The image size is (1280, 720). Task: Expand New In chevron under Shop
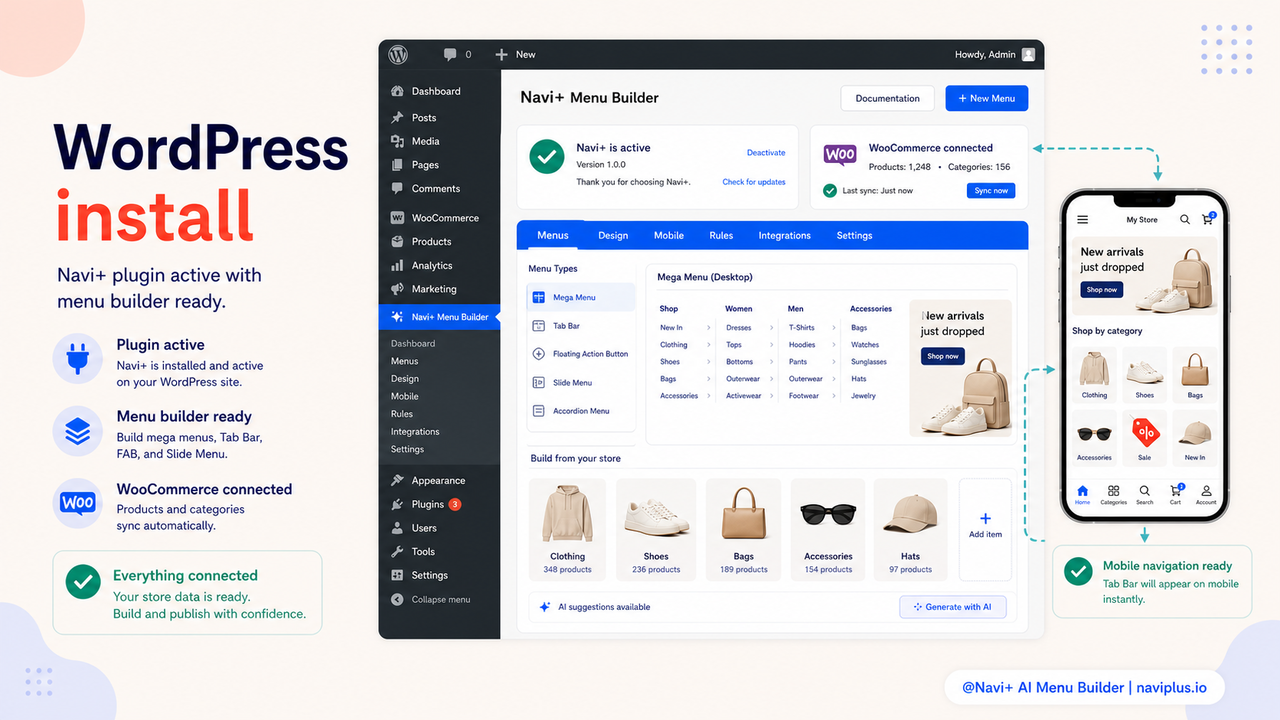tap(709, 327)
